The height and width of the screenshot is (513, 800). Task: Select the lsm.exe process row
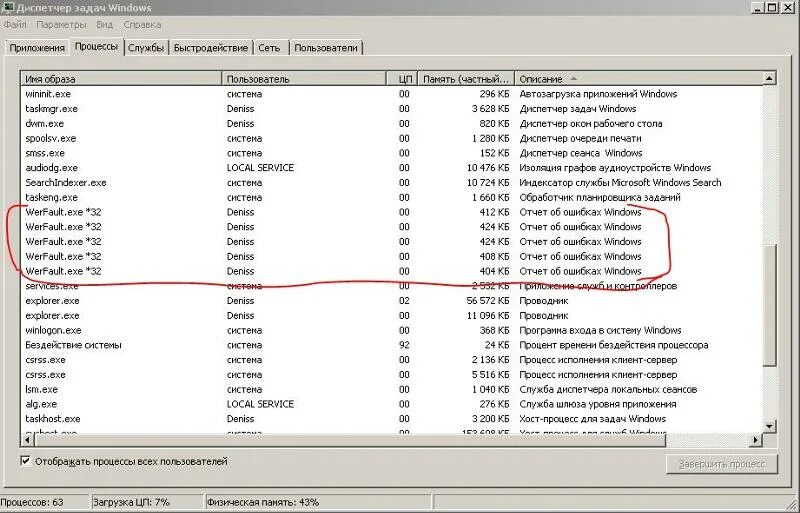pyautogui.click(x=392, y=389)
